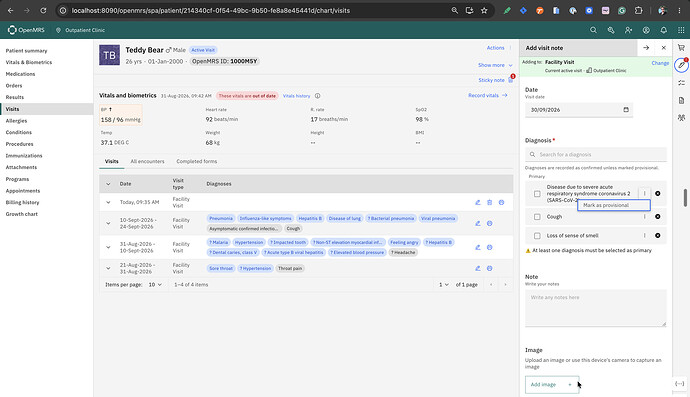Edit the 21-Aug-2026 visit
This screenshot has height=397, width=690.
coord(477,268)
